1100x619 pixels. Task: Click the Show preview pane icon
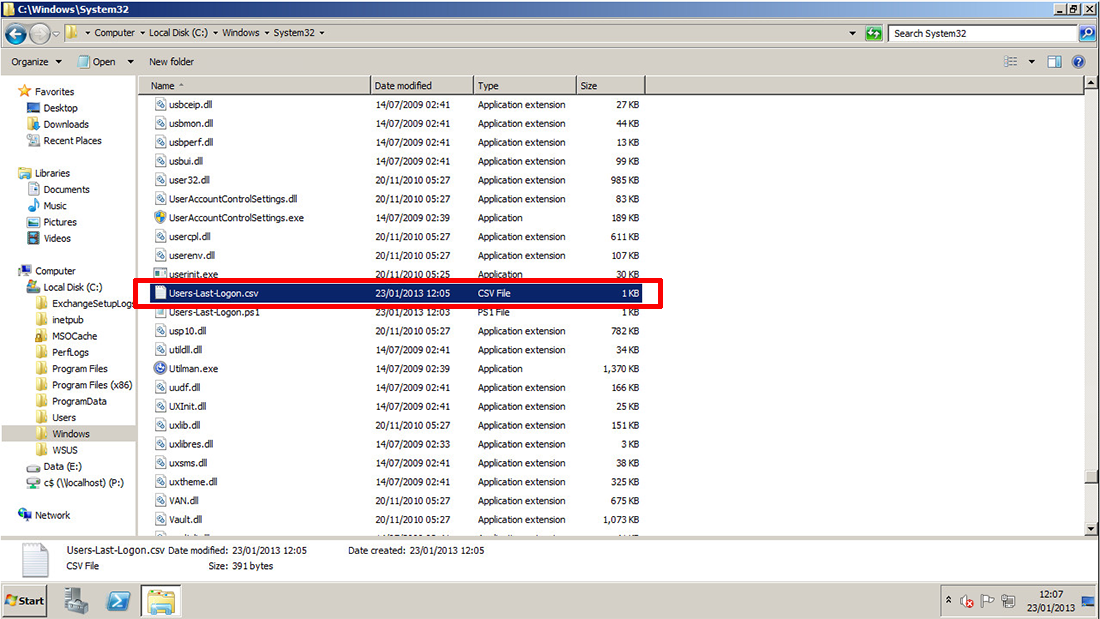click(x=1053, y=61)
